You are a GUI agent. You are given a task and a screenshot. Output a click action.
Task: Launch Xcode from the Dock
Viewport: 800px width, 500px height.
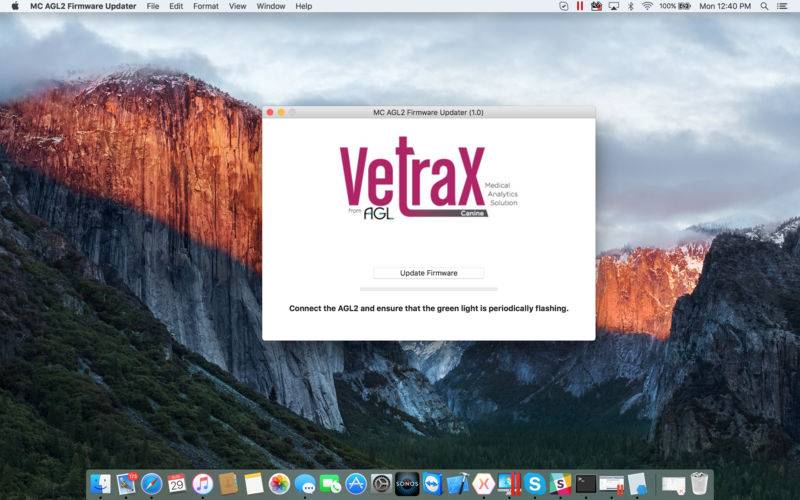point(458,483)
